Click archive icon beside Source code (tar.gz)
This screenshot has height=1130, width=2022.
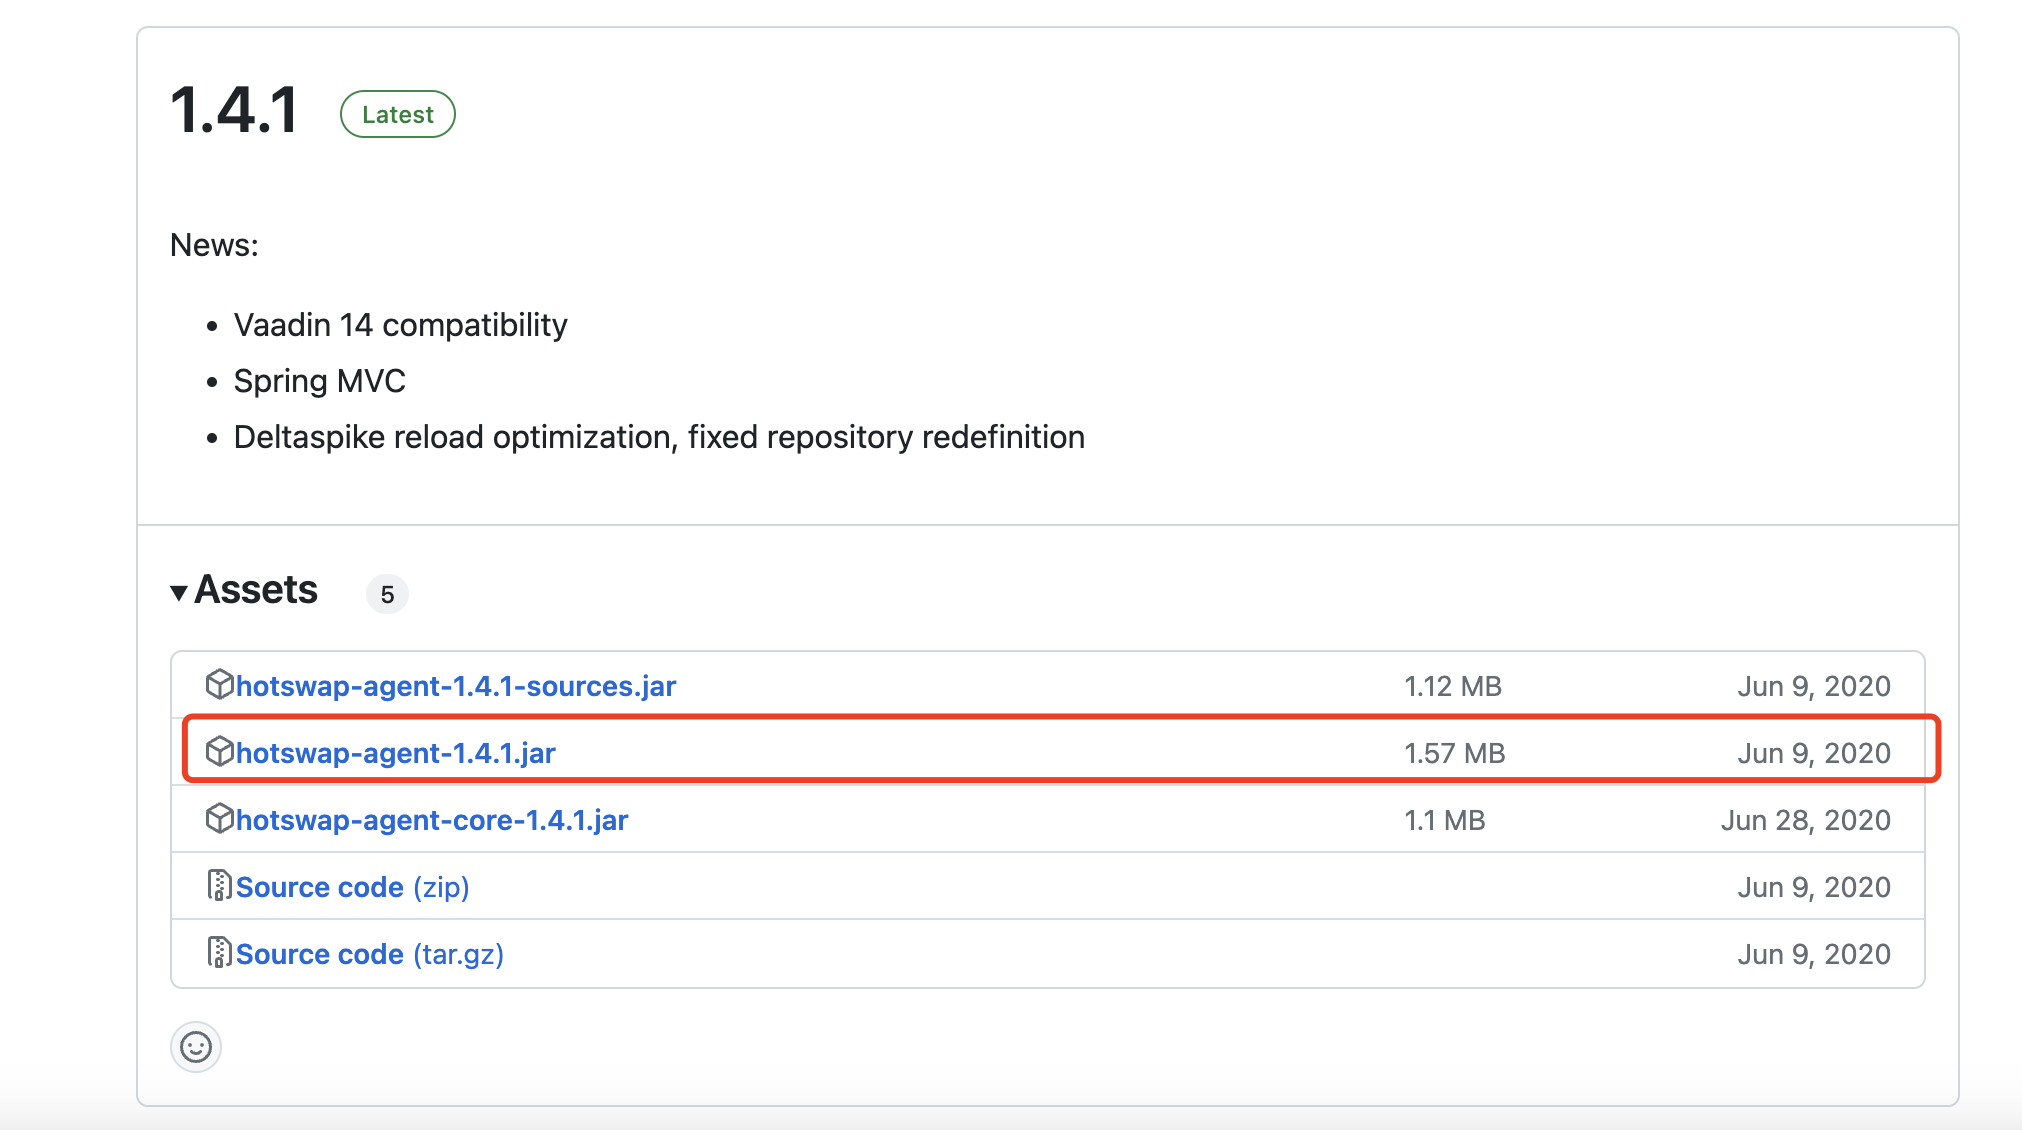[219, 953]
